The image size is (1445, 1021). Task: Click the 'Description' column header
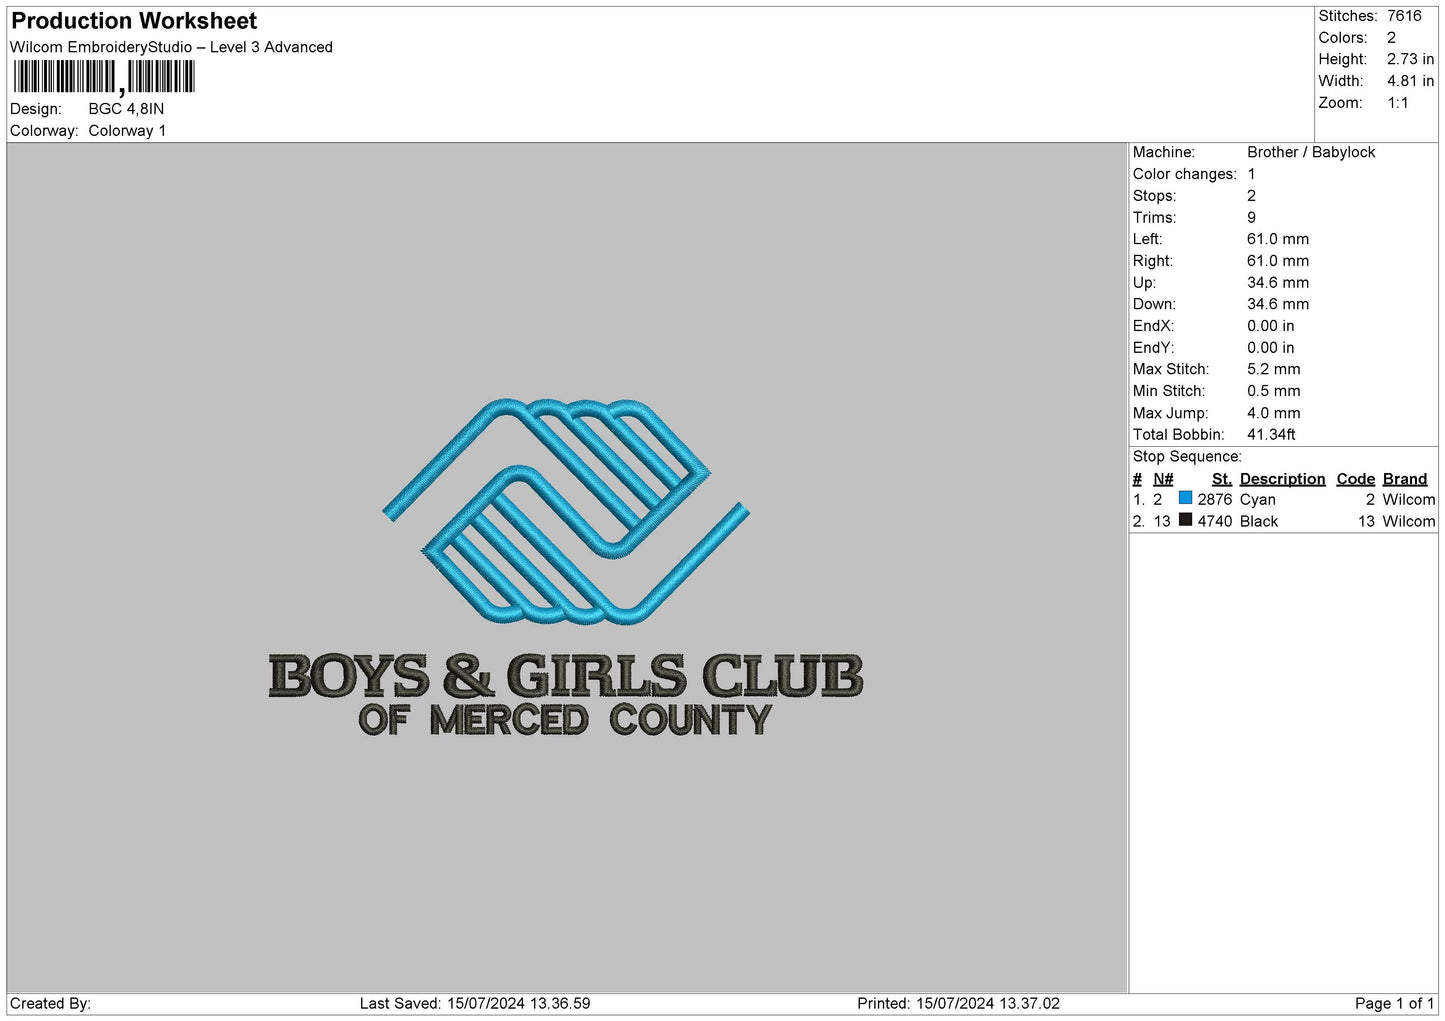coord(1282,479)
